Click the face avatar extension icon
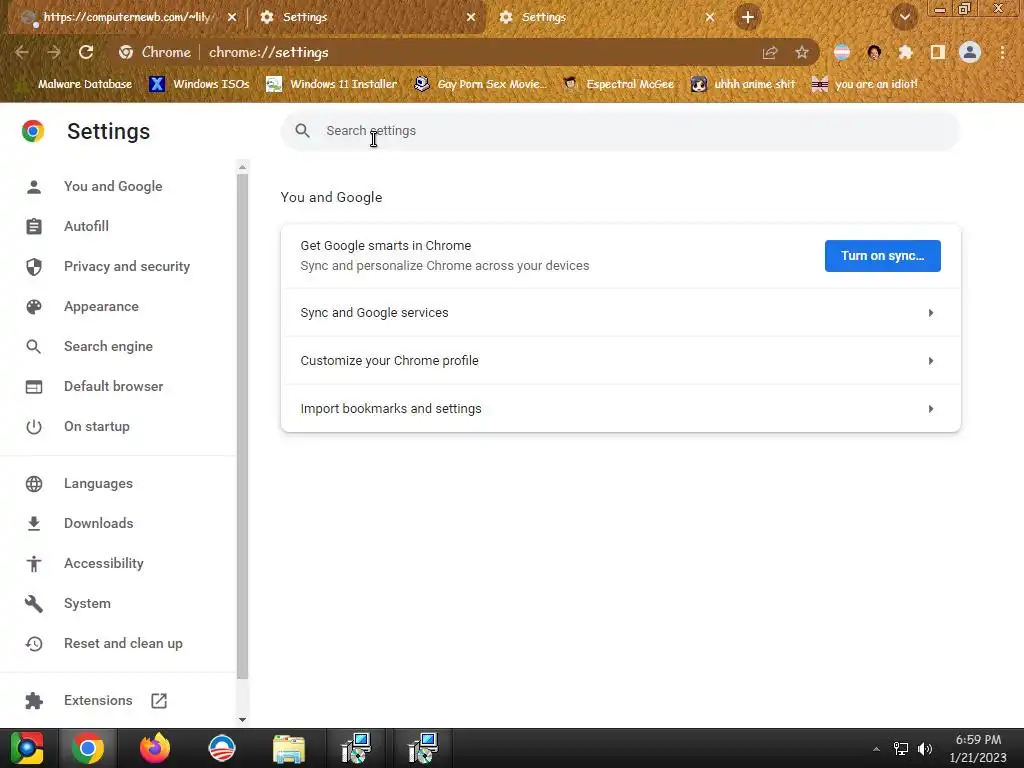The height and width of the screenshot is (768, 1024). 874,52
